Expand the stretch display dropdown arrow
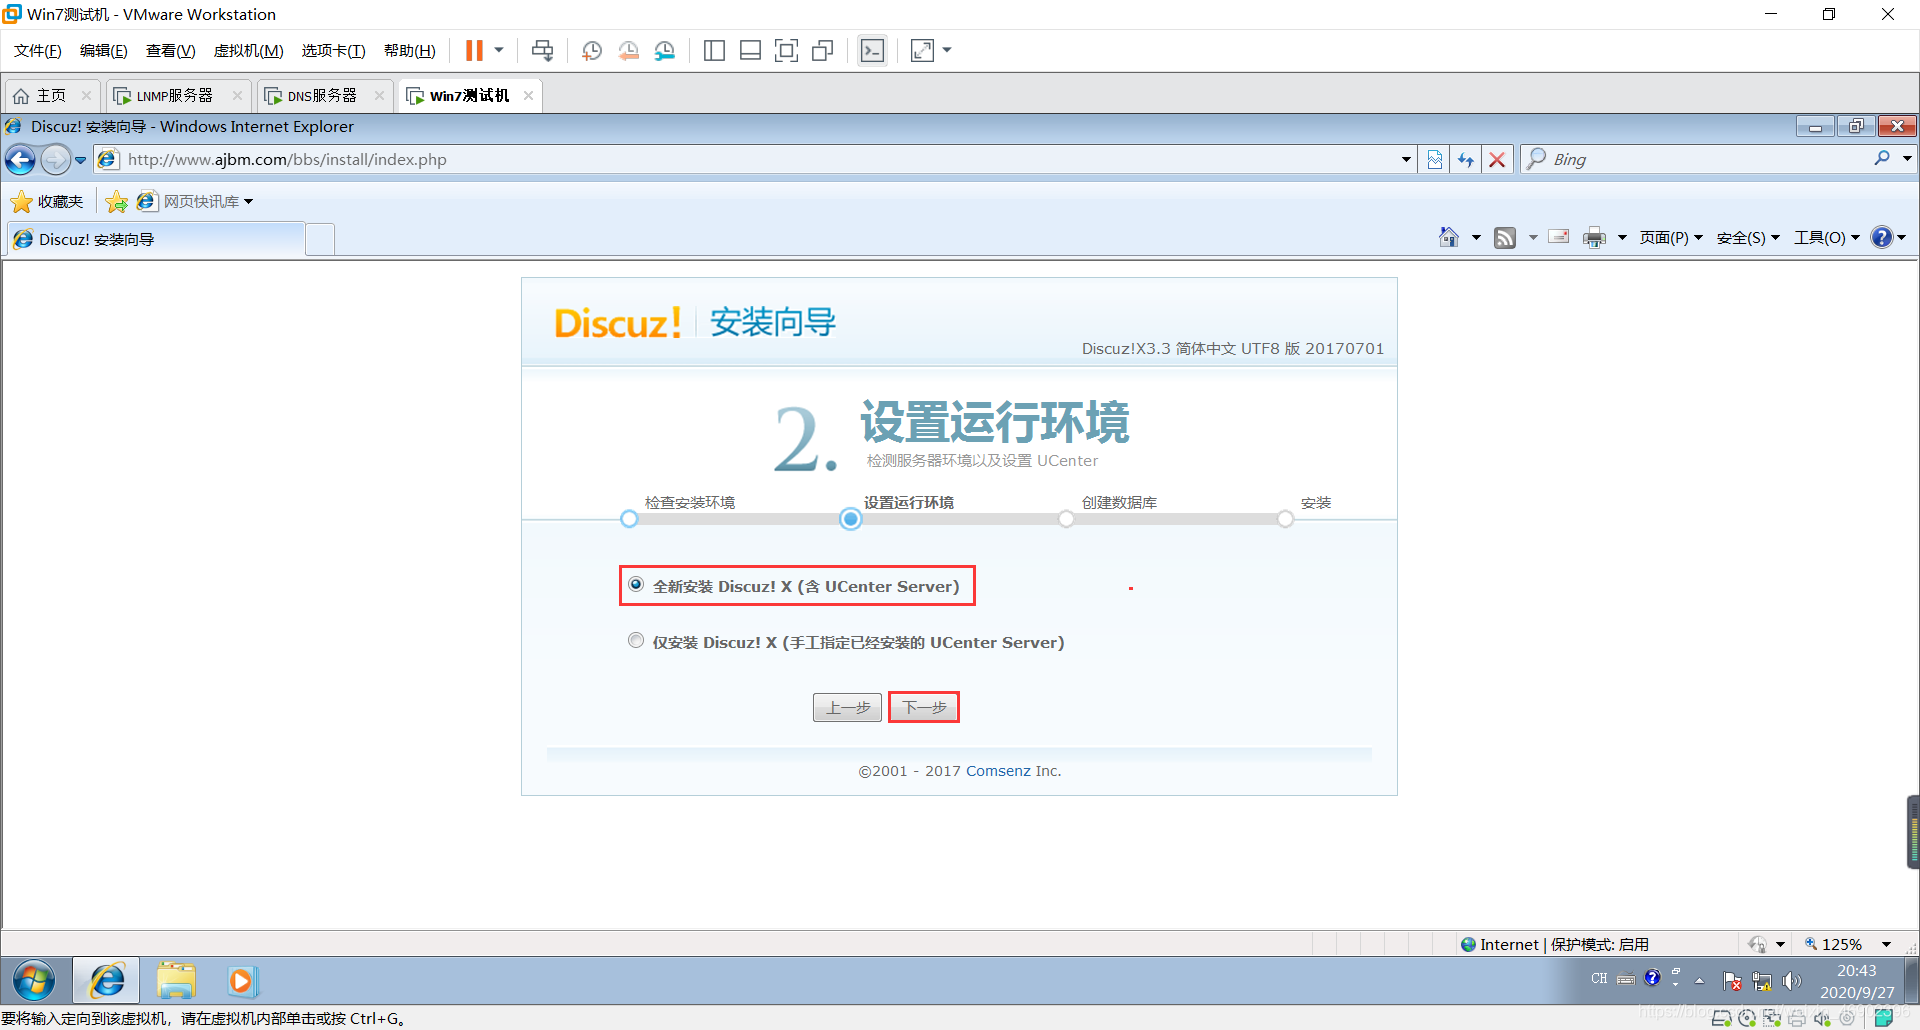This screenshot has height=1030, width=1920. [947, 50]
